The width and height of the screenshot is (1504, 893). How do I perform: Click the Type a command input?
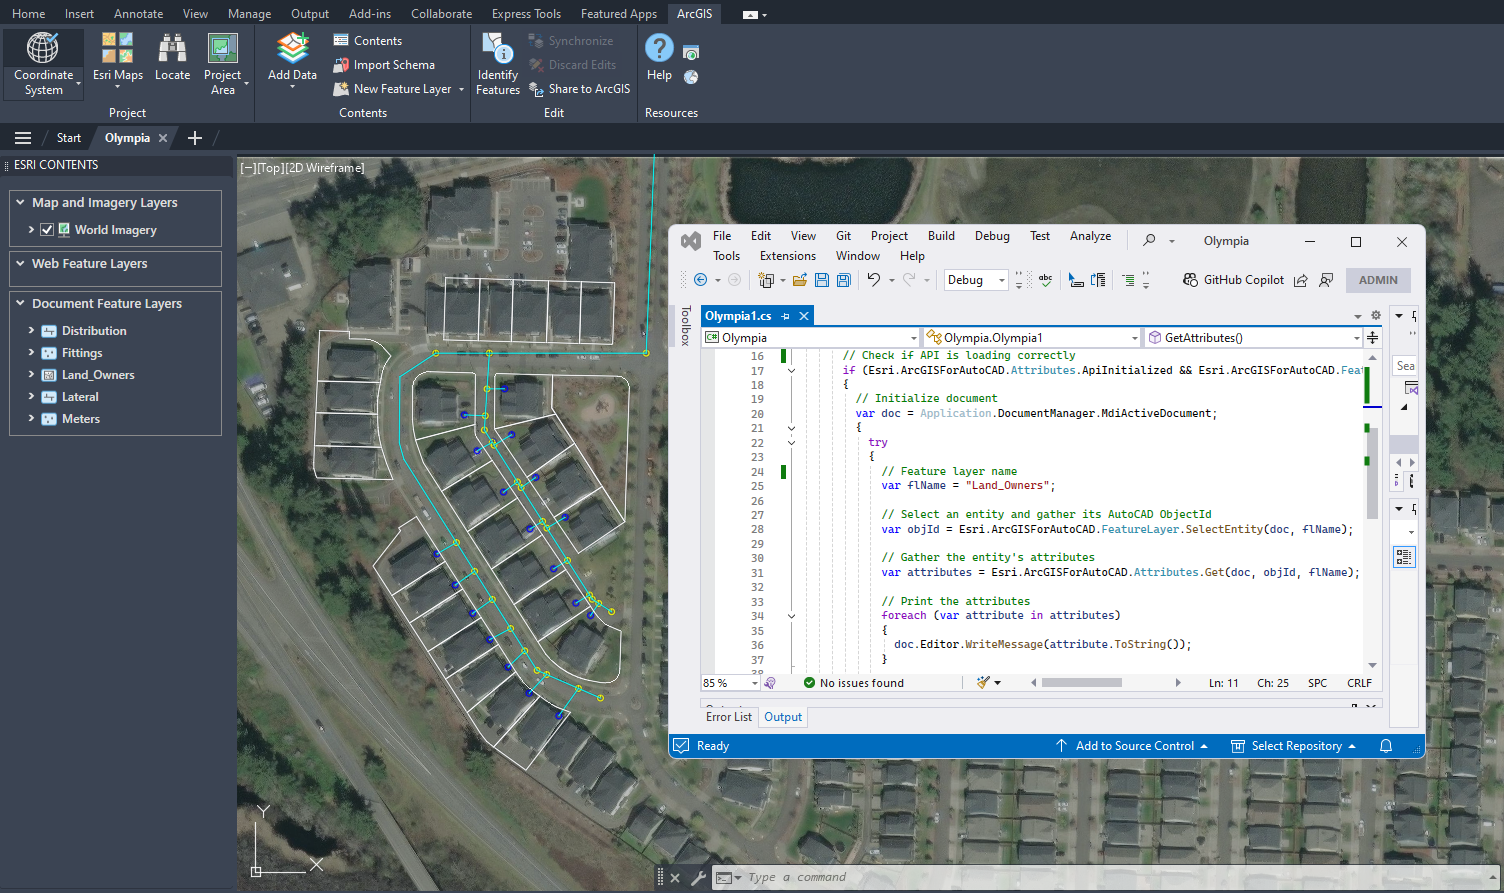click(x=900, y=877)
